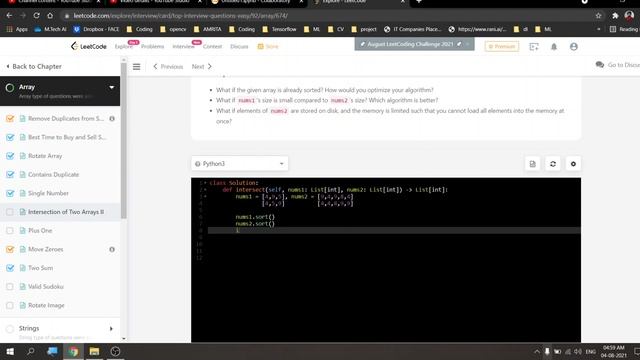The width and height of the screenshot is (640, 360).
Task: Open the editor settings gear
Action: tap(573, 164)
